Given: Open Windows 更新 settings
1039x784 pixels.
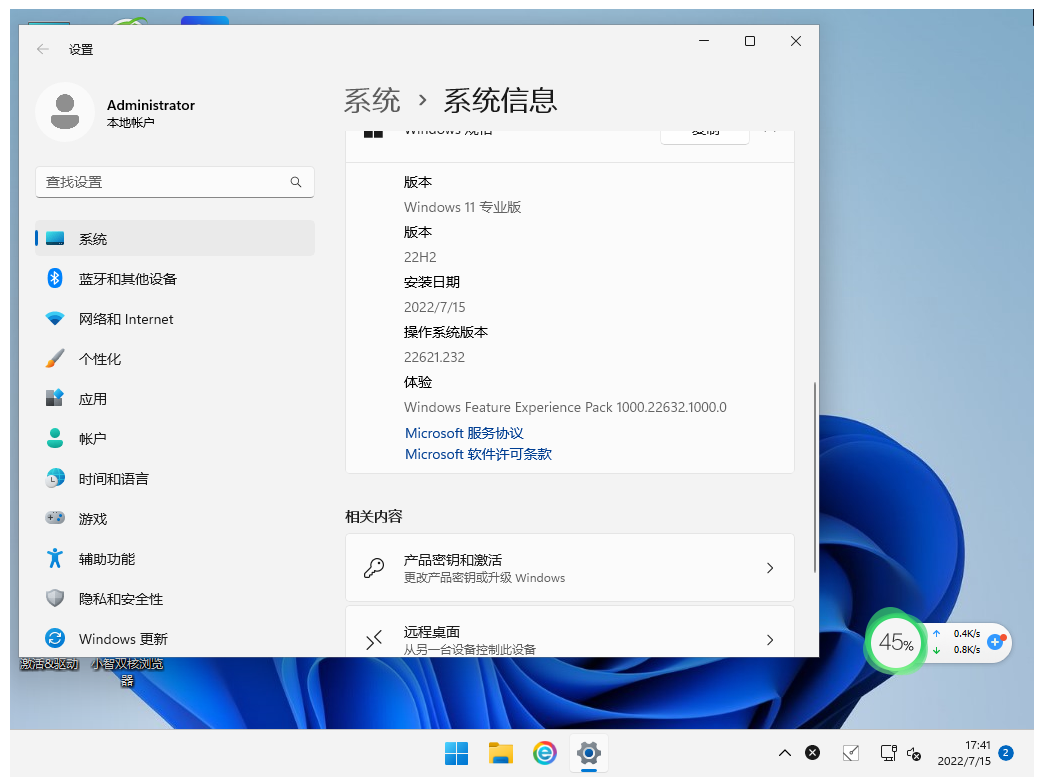Looking at the screenshot, I should [x=175, y=639].
